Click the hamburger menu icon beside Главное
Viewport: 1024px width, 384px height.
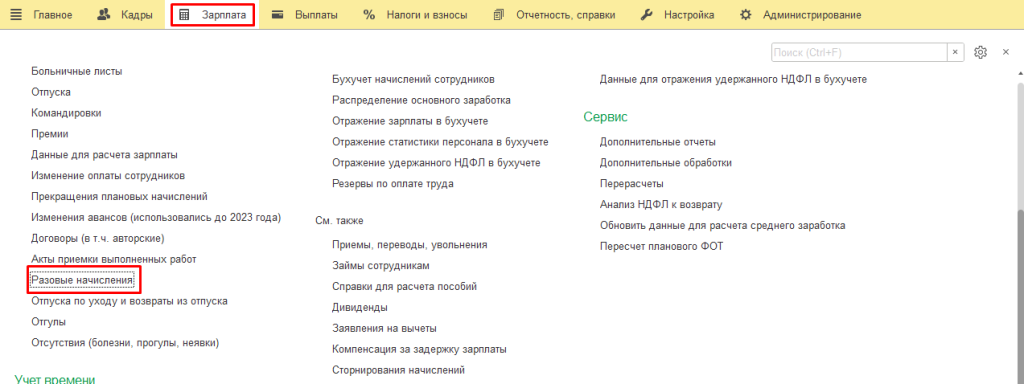[16, 14]
